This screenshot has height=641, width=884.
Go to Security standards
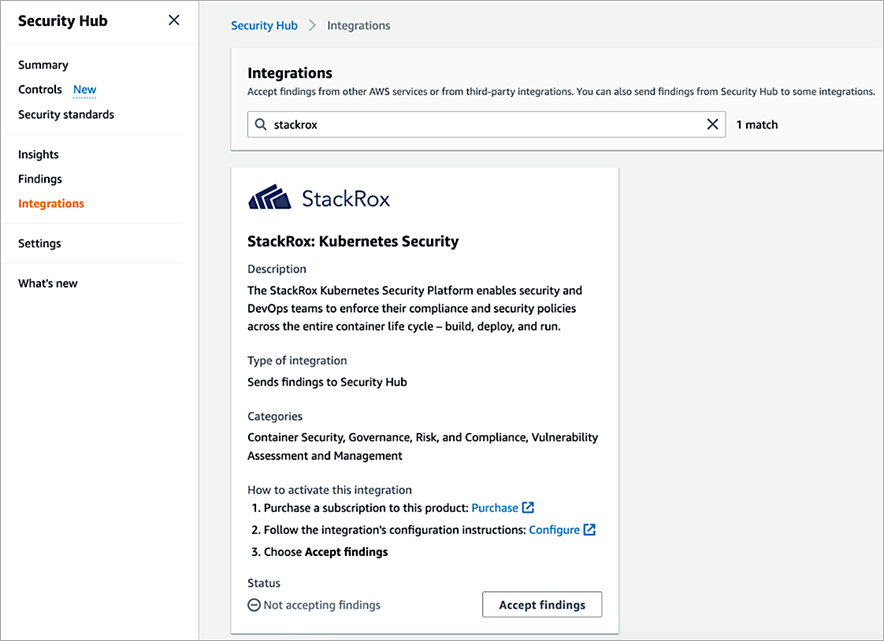tap(66, 114)
